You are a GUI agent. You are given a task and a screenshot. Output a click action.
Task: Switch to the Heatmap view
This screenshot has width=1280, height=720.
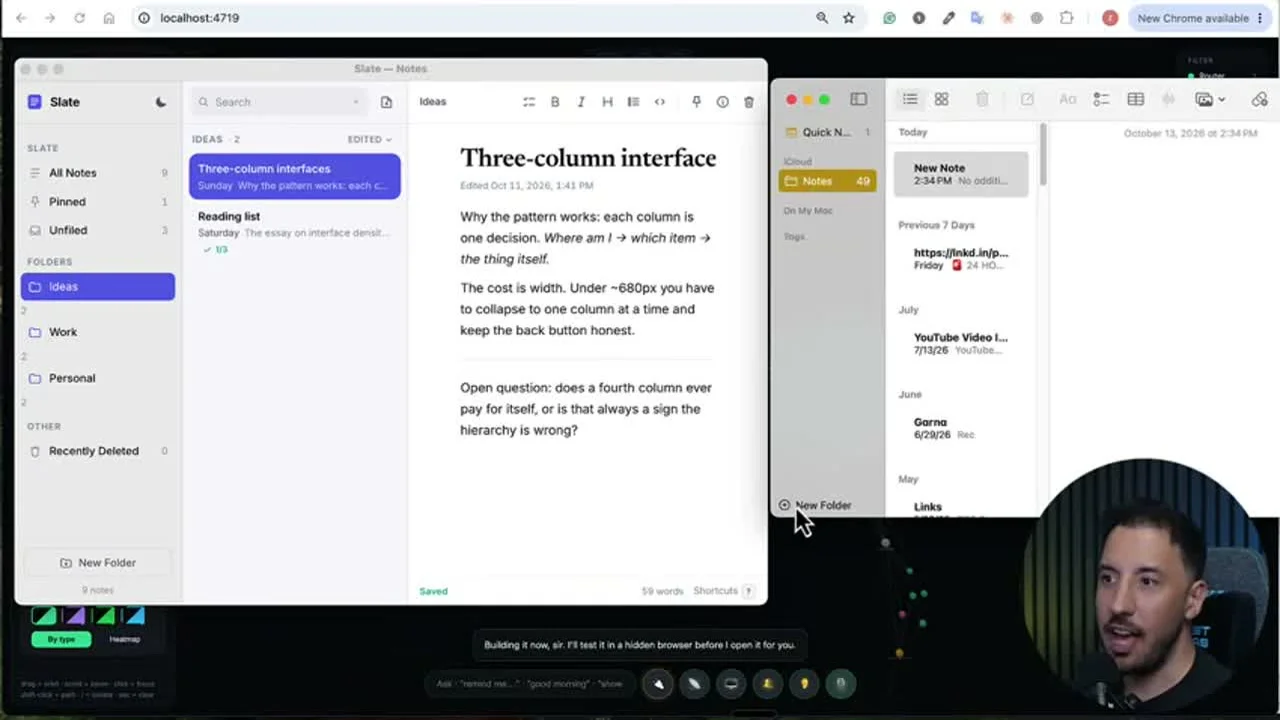point(125,639)
